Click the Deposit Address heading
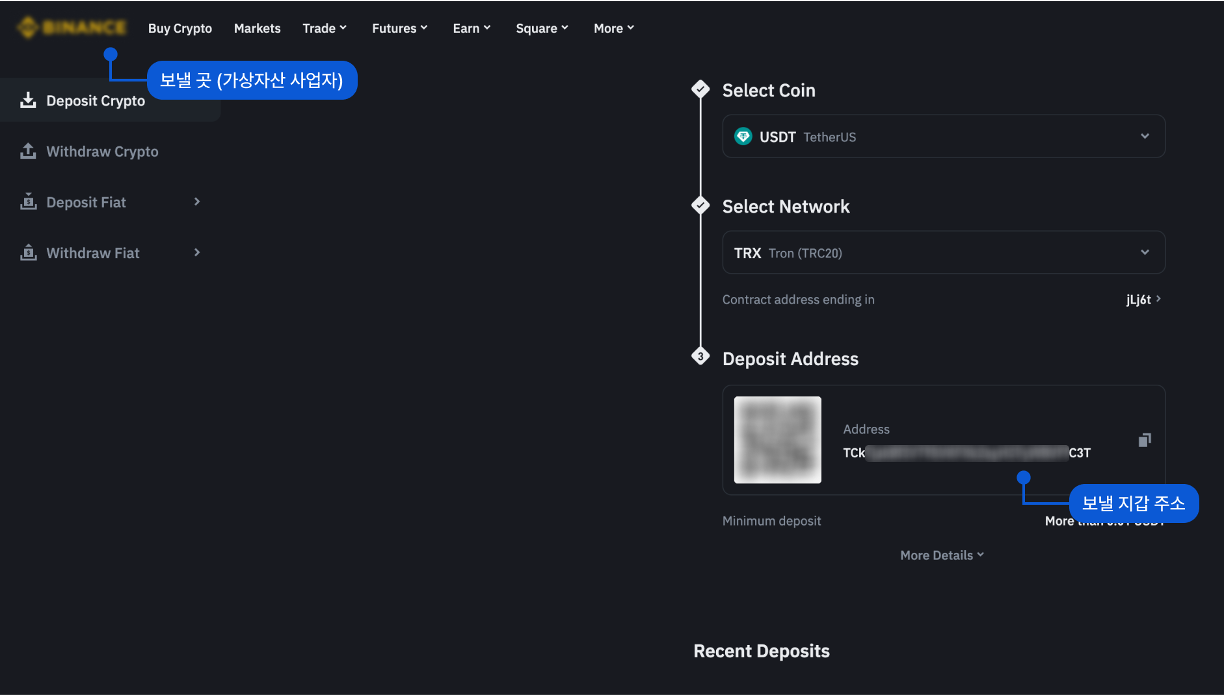 click(790, 358)
